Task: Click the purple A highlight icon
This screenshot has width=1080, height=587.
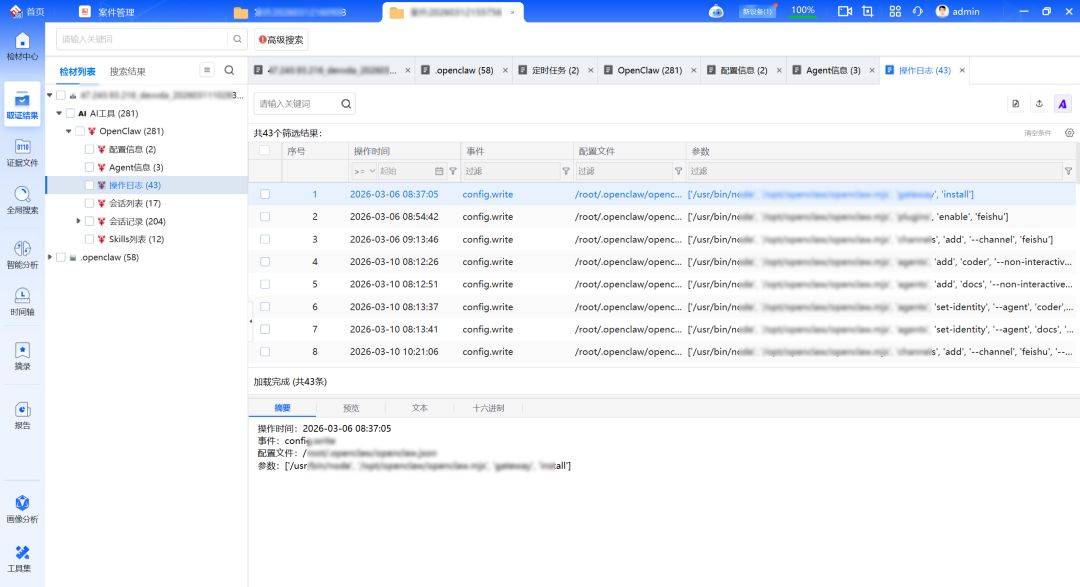Action: click(1062, 104)
